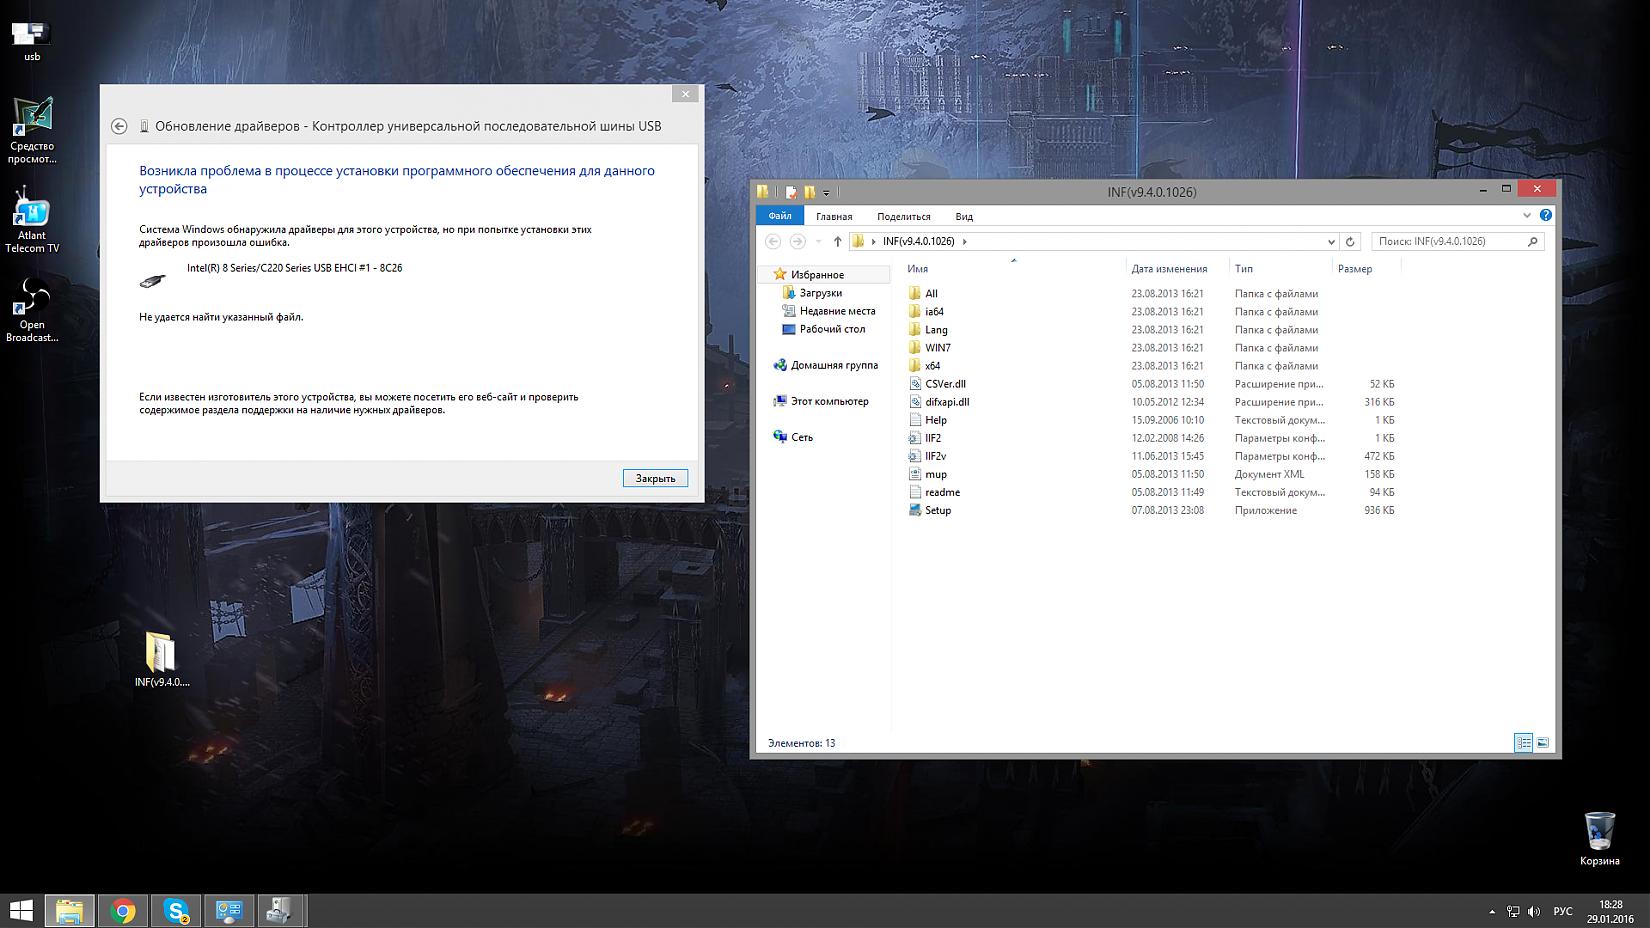Select the WIN7 folder
This screenshot has width=1650, height=928.
[937, 348]
